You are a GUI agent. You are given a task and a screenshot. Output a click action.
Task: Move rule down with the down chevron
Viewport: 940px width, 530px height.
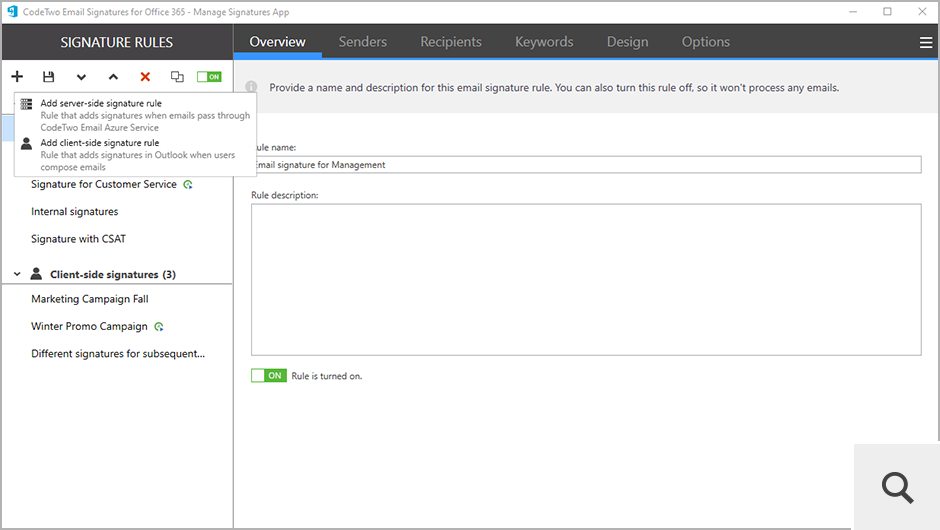tap(82, 77)
